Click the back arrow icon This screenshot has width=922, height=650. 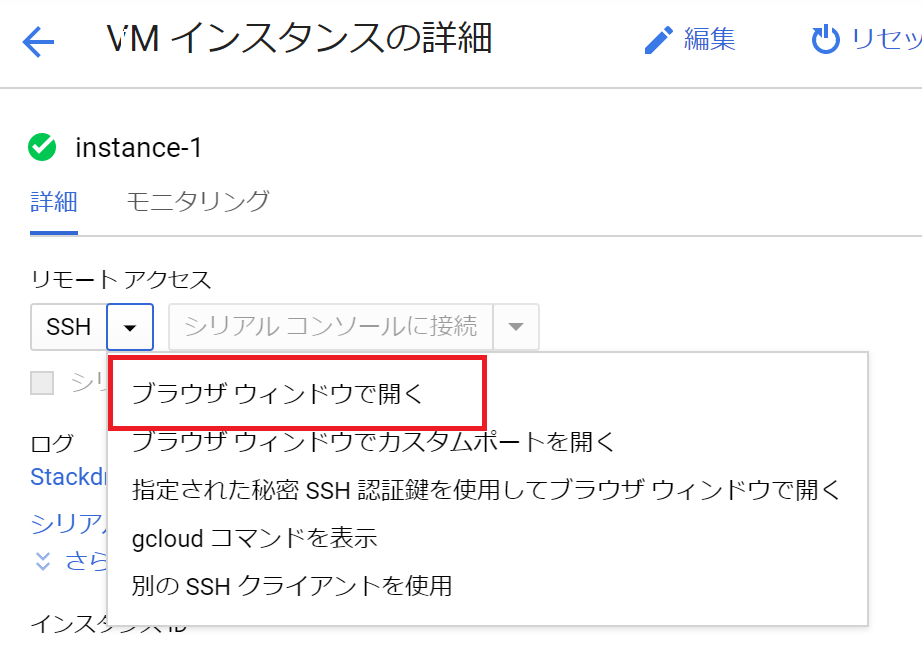click(37, 42)
